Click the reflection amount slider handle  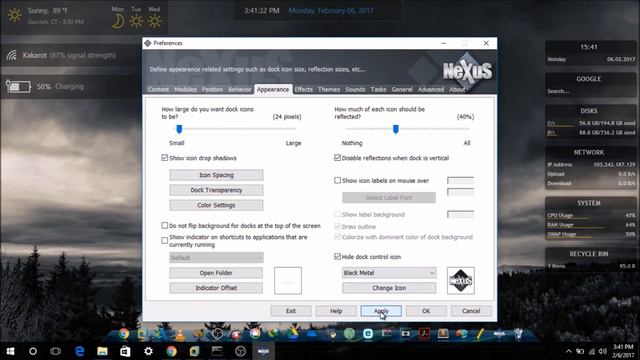pyautogui.click(x=396, y=129)
